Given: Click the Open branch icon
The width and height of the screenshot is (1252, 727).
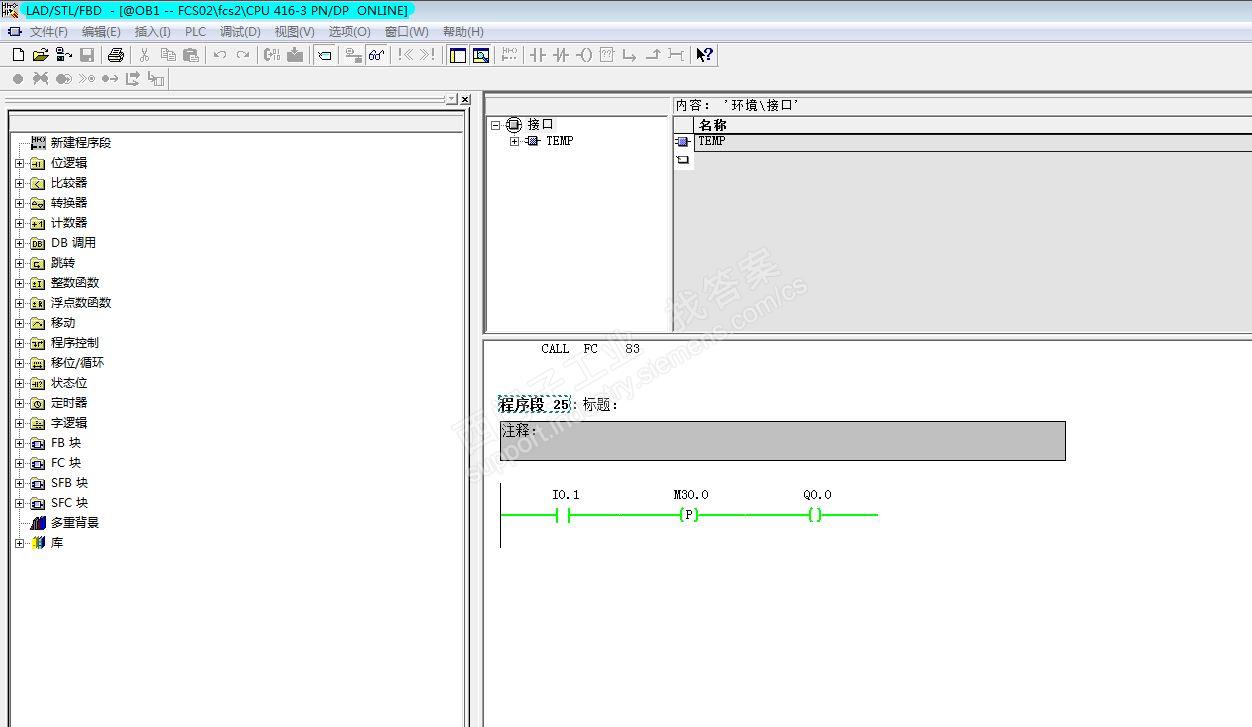Looking at the screenshot, I should [x=630, y=55].
